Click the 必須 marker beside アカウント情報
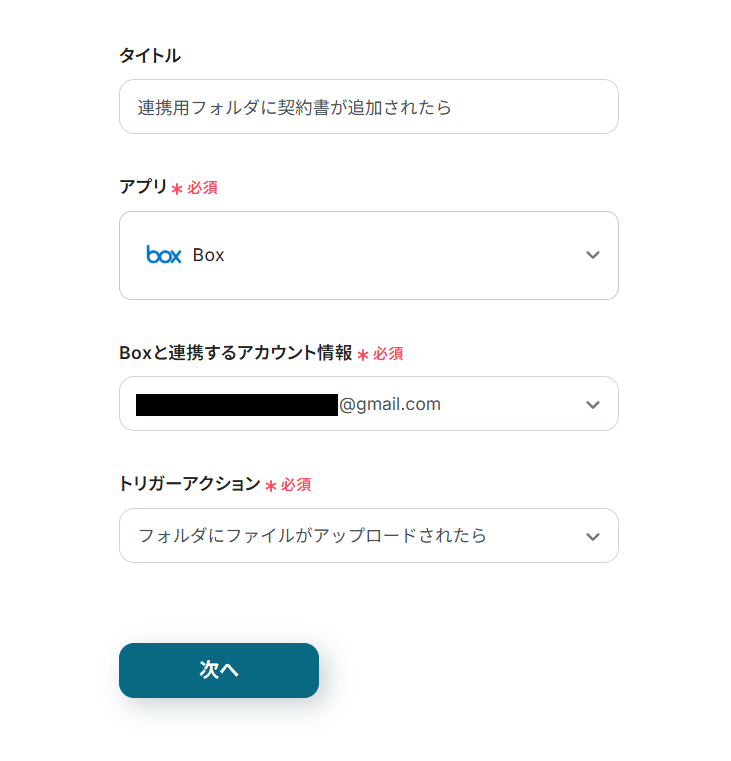 pos(389,354)
